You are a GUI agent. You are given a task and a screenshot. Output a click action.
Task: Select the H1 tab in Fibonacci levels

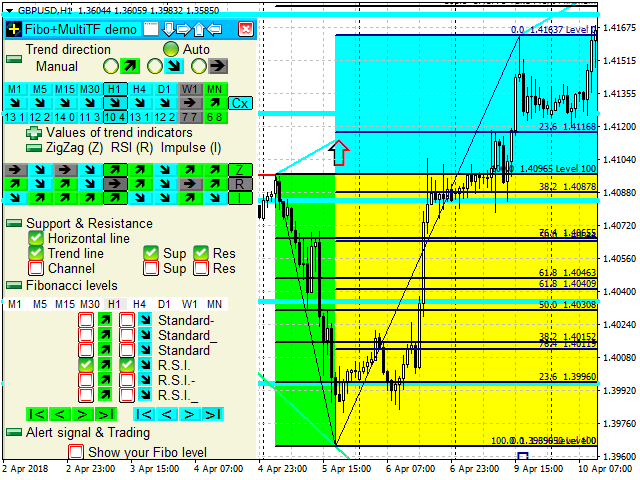point(115,304)
